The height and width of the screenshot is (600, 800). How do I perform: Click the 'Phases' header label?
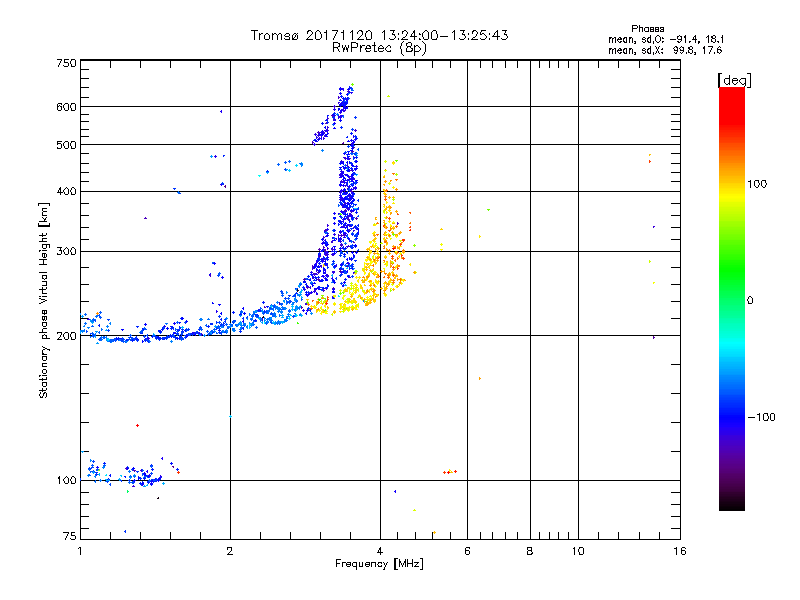[x=647, y=29]
